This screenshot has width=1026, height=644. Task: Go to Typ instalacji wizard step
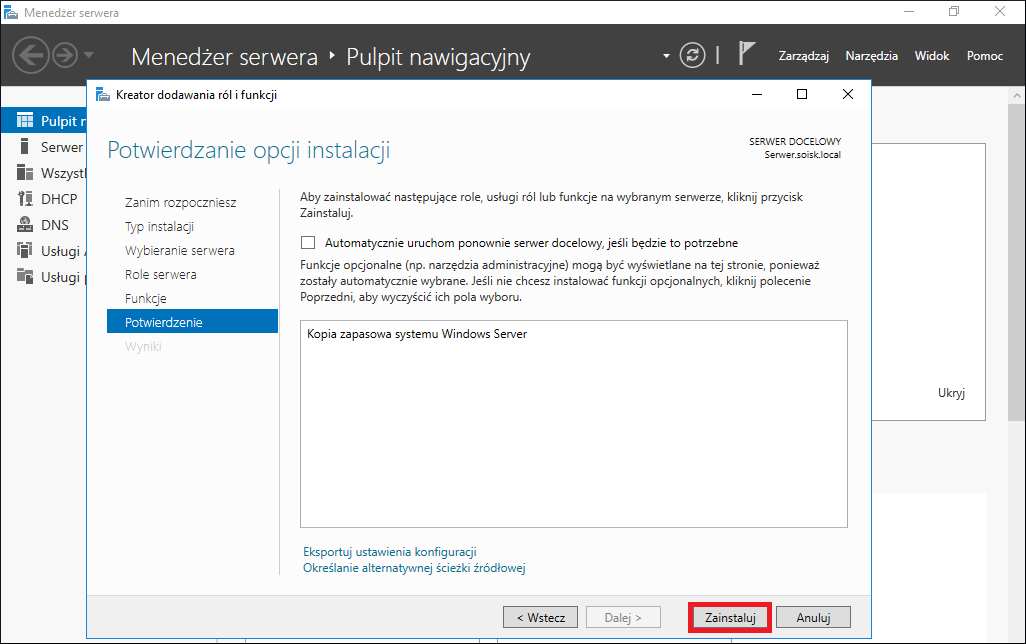(160, 226)
